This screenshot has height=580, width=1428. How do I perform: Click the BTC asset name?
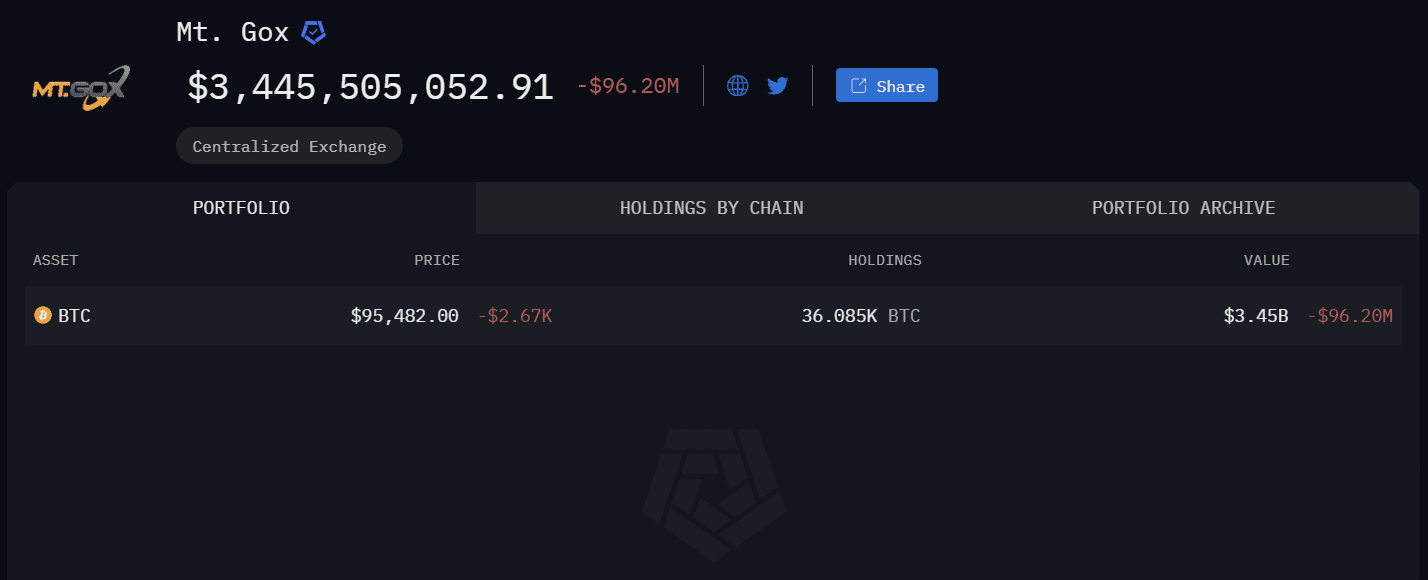click(74, 316)
